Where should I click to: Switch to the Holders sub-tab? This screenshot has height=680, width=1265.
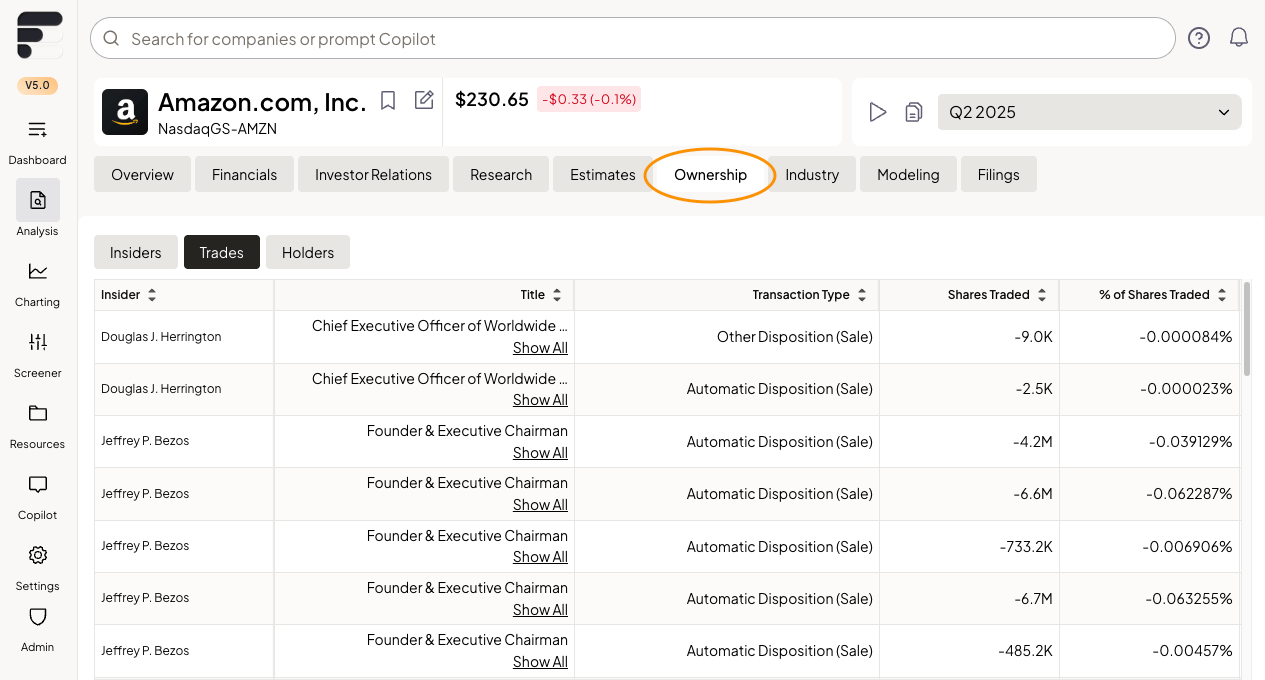[308, 252]
